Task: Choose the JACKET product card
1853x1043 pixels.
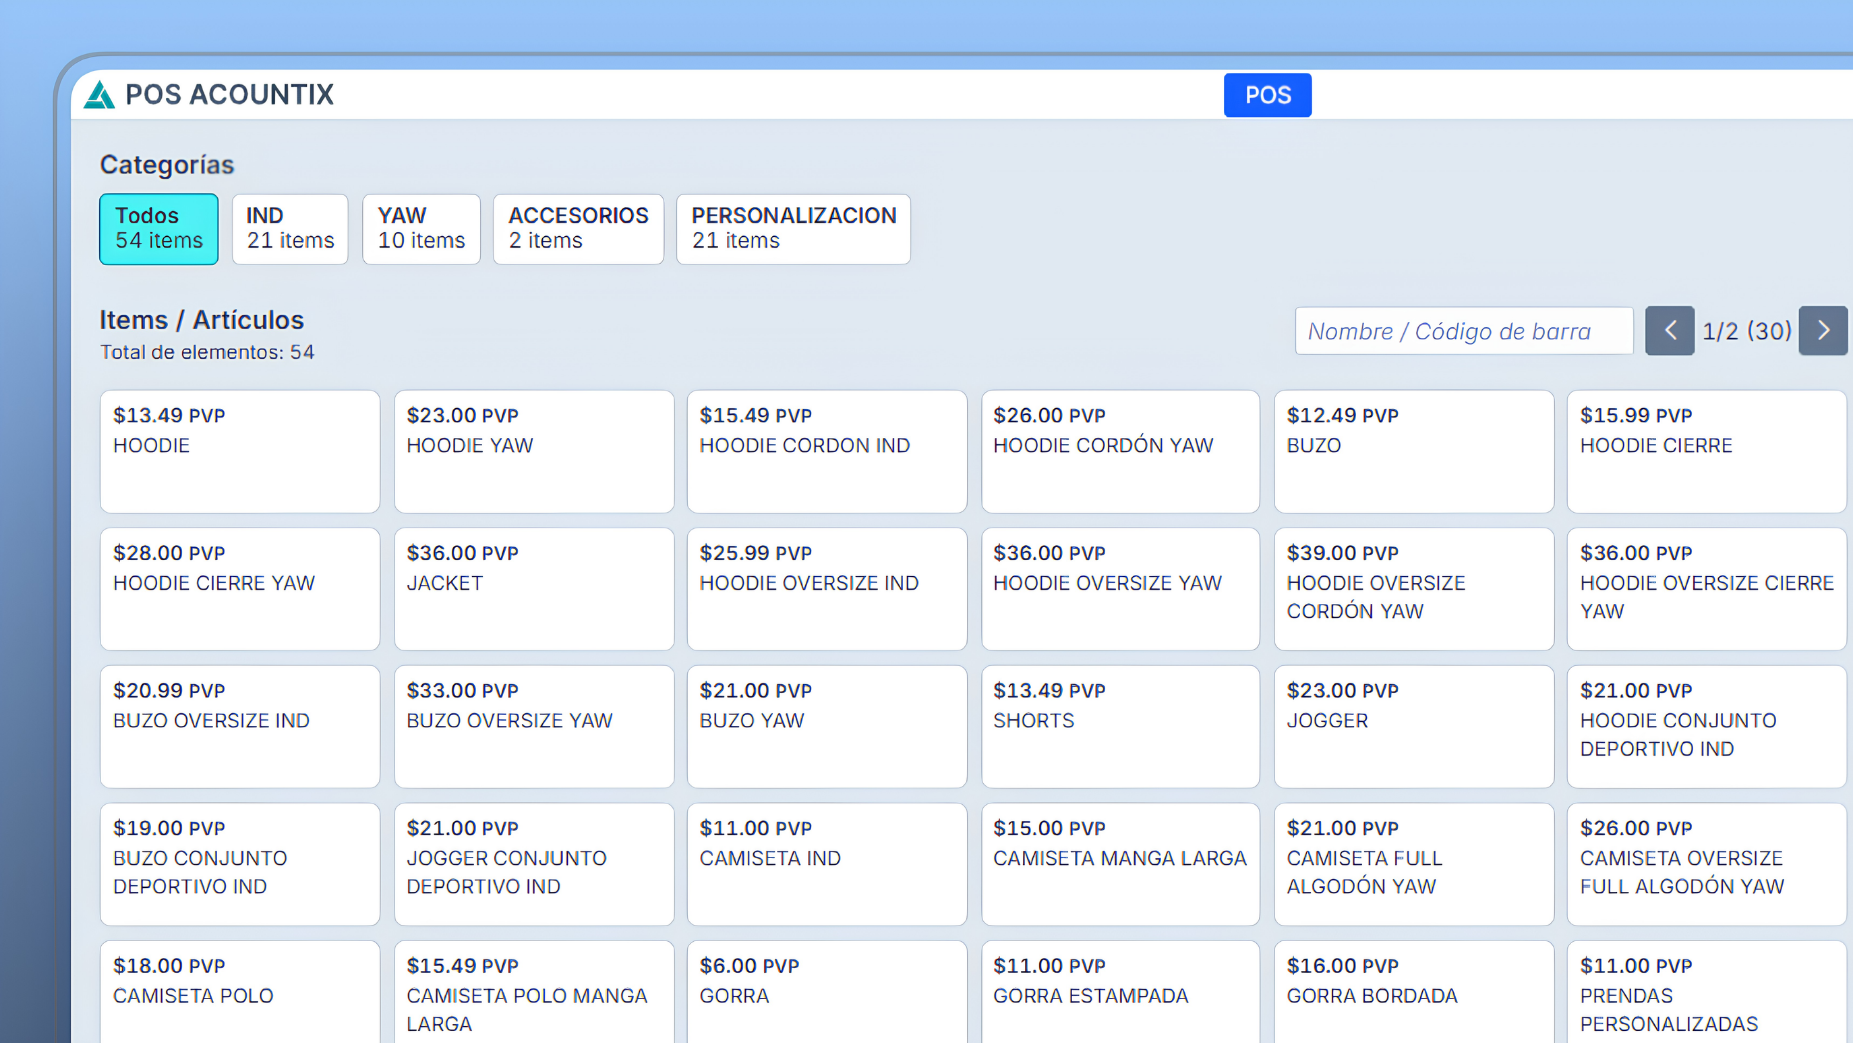Action: (x=534, y=589)
